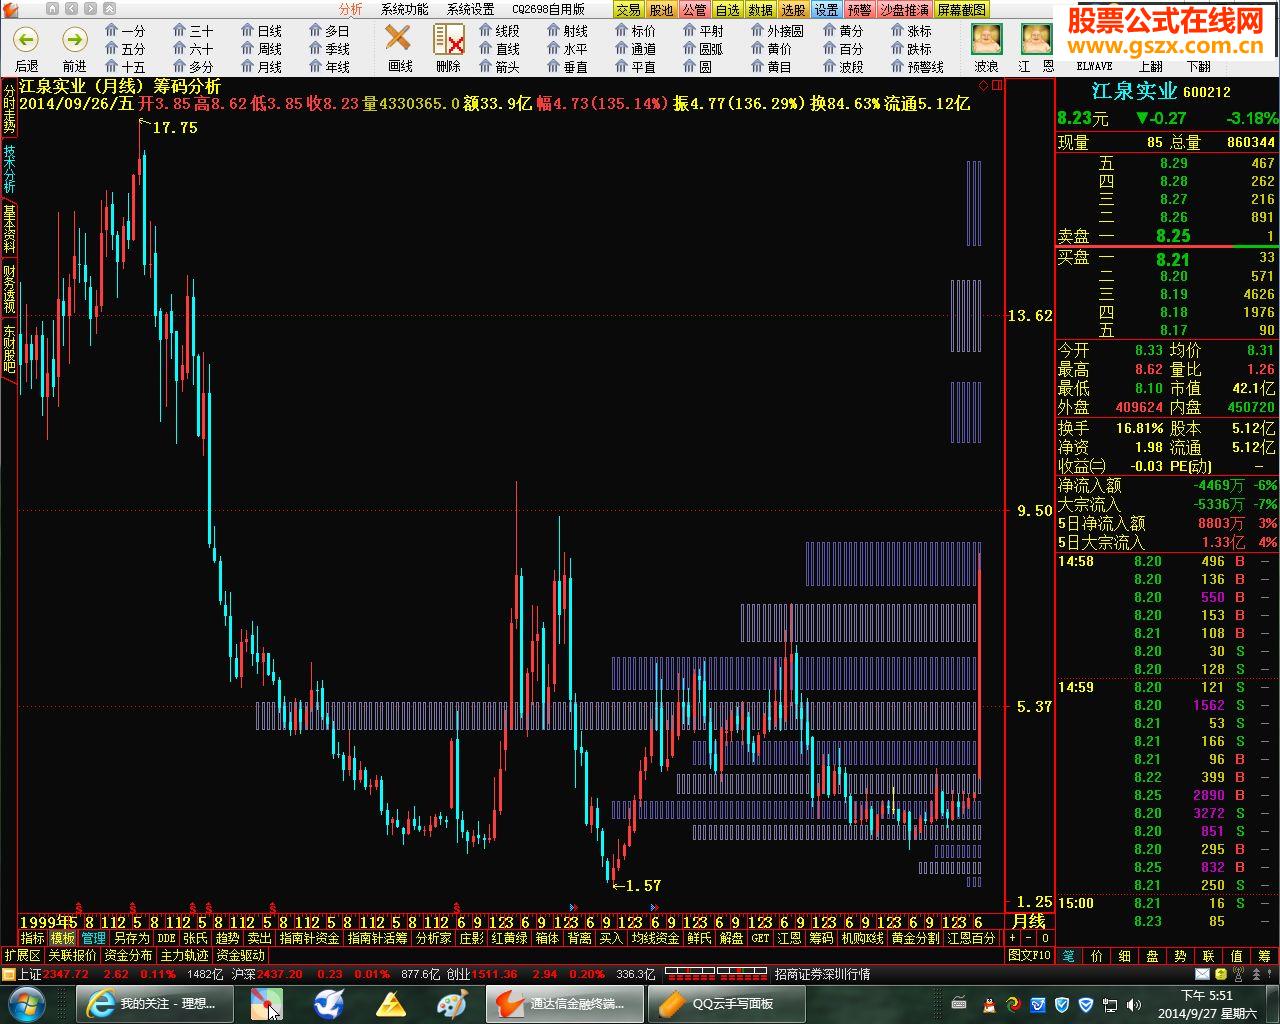Switch chart to 季线 quarterly period
This screenshot has width=1280, height=1024.
click(329, 49)
